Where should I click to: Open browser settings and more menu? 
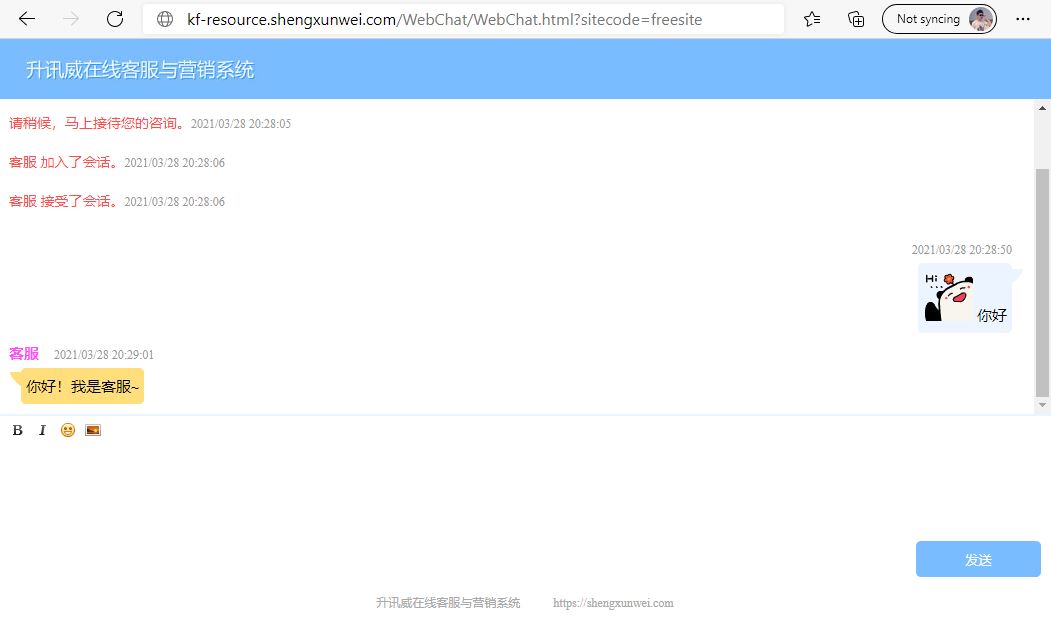click(1023, 19)
